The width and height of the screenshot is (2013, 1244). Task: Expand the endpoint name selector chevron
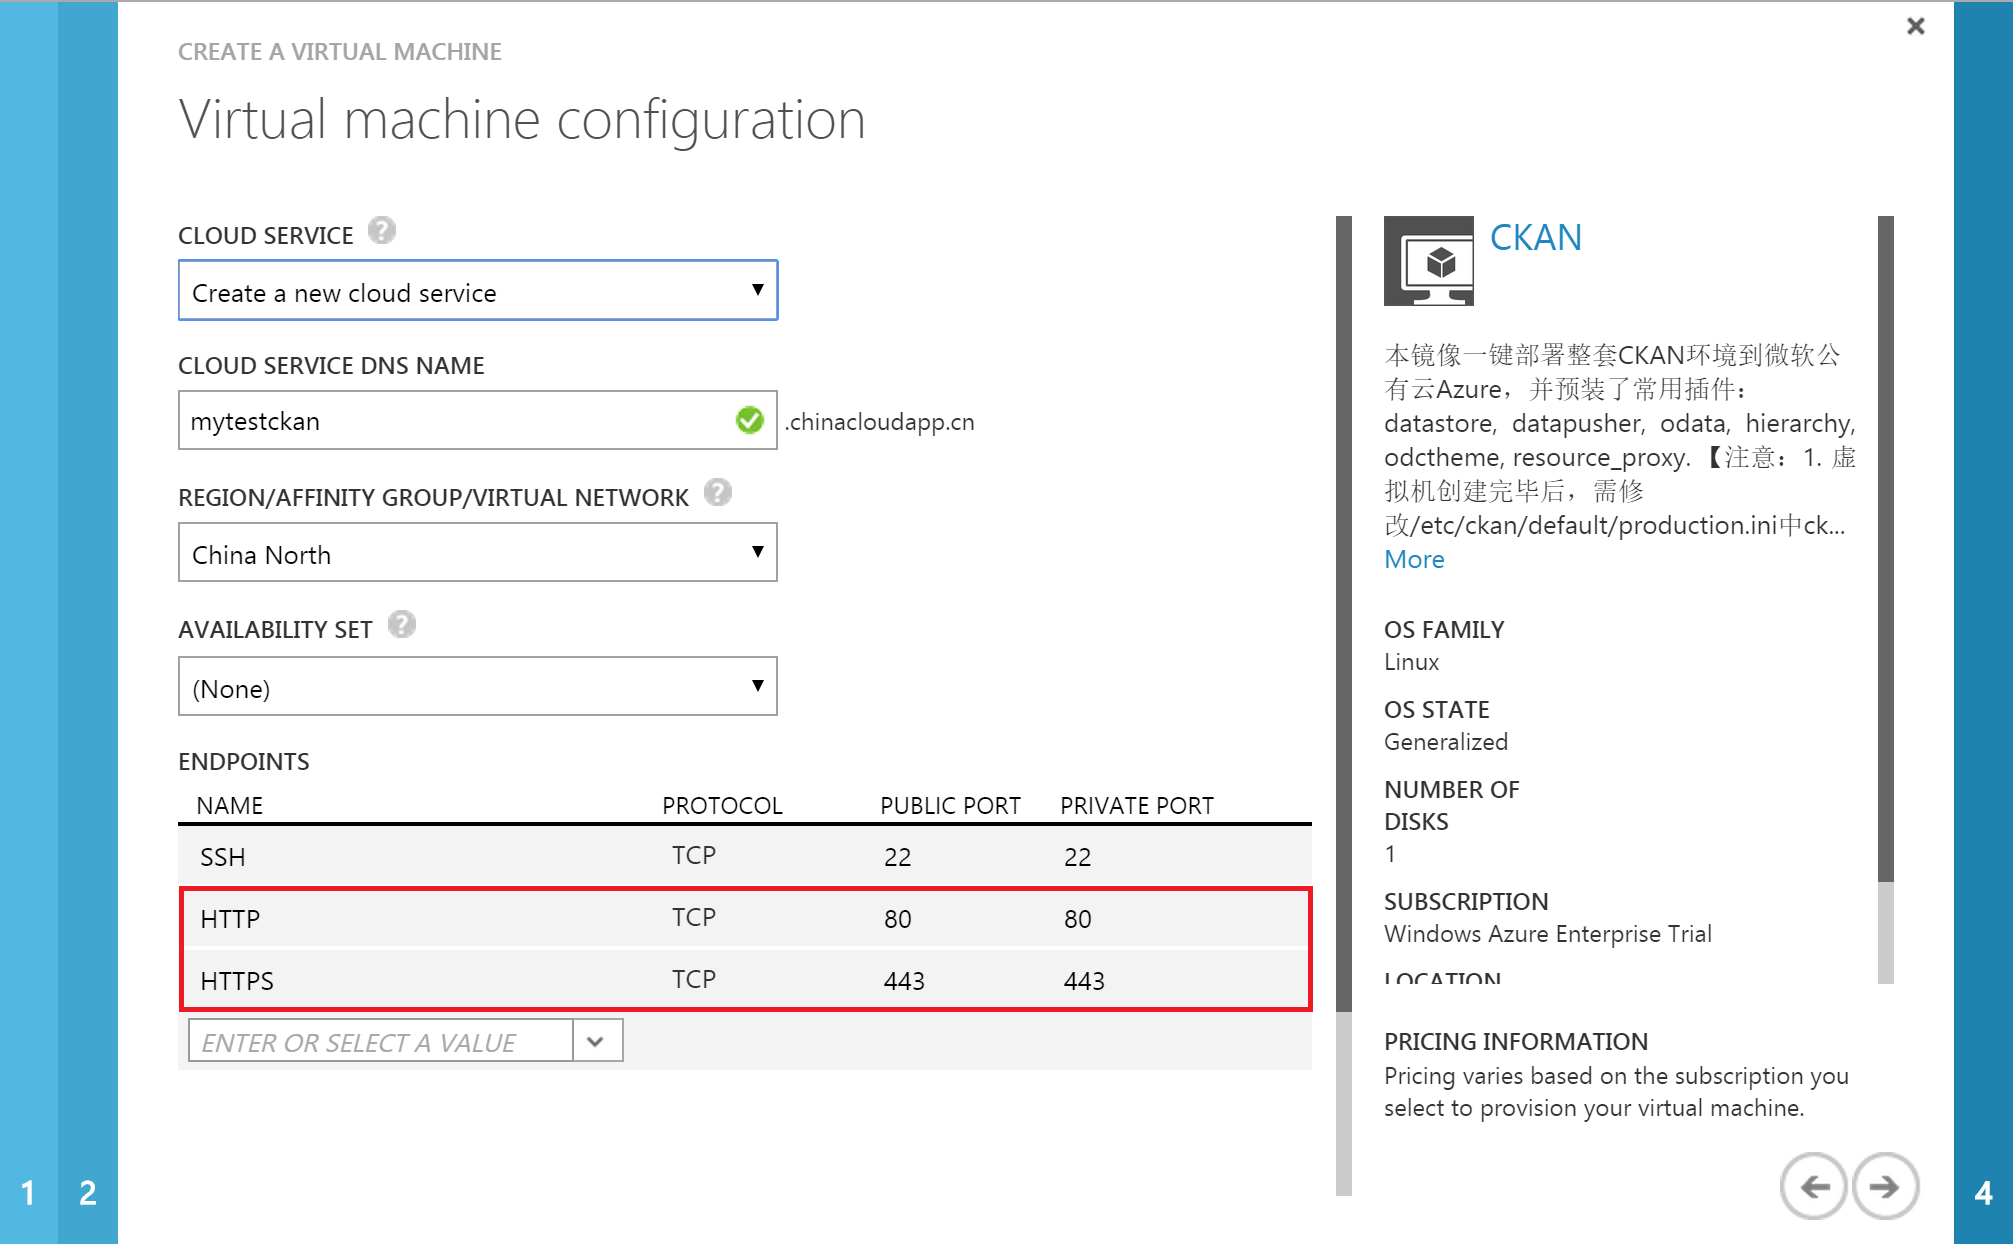pyautogui.click(x=596, y=1041)
